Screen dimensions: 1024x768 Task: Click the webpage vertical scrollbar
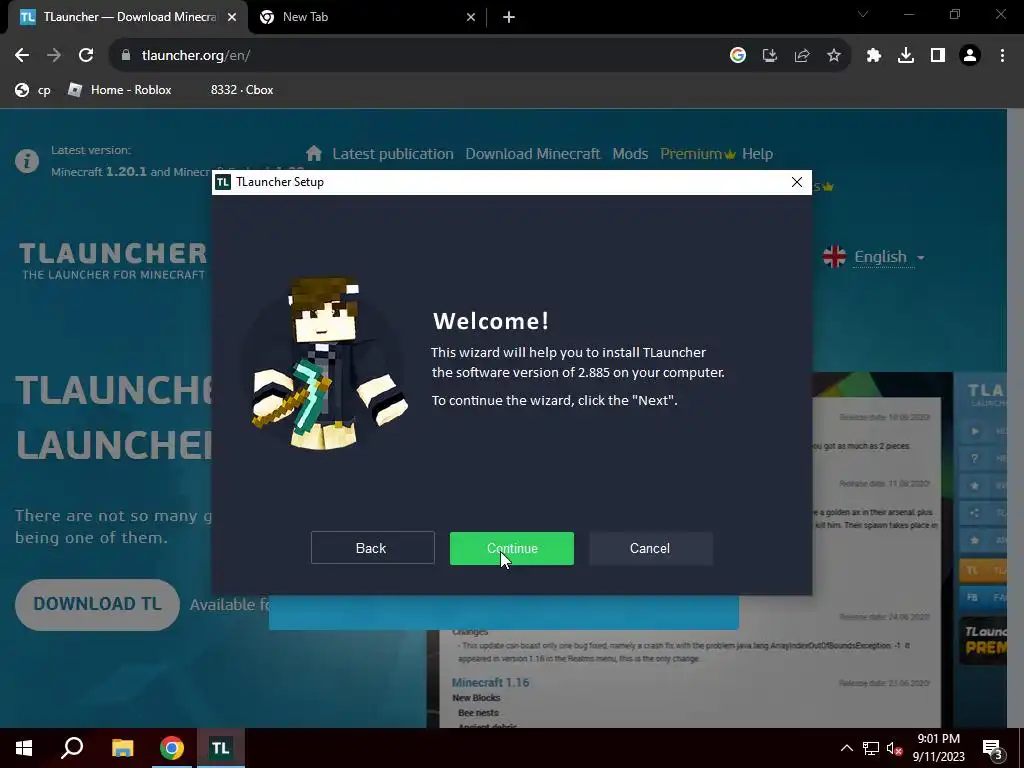pos(1015,418)
